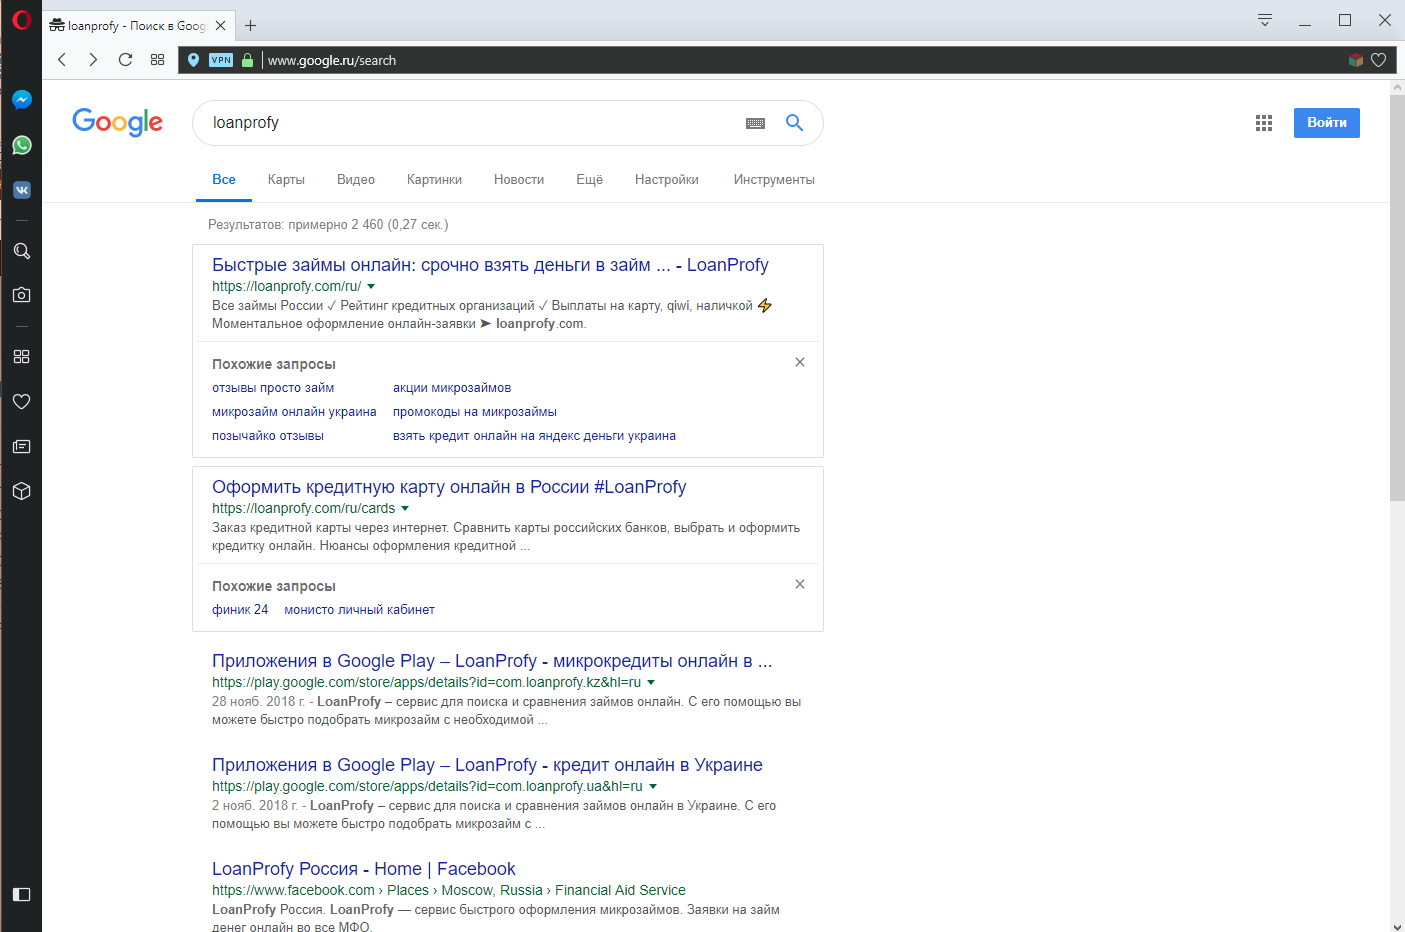Open the tab menu icon in title bar
This screenshot has height=932, width=1405.
click(1265, 20)
